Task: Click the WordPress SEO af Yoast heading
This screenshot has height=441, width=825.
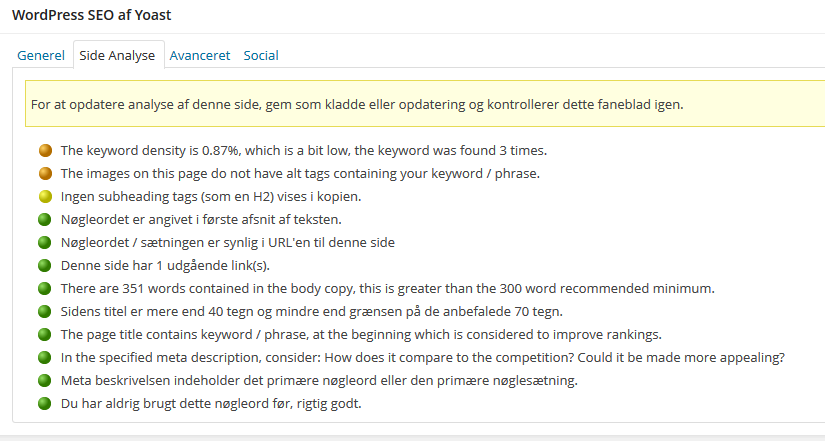Action: (x=92, y=15)
